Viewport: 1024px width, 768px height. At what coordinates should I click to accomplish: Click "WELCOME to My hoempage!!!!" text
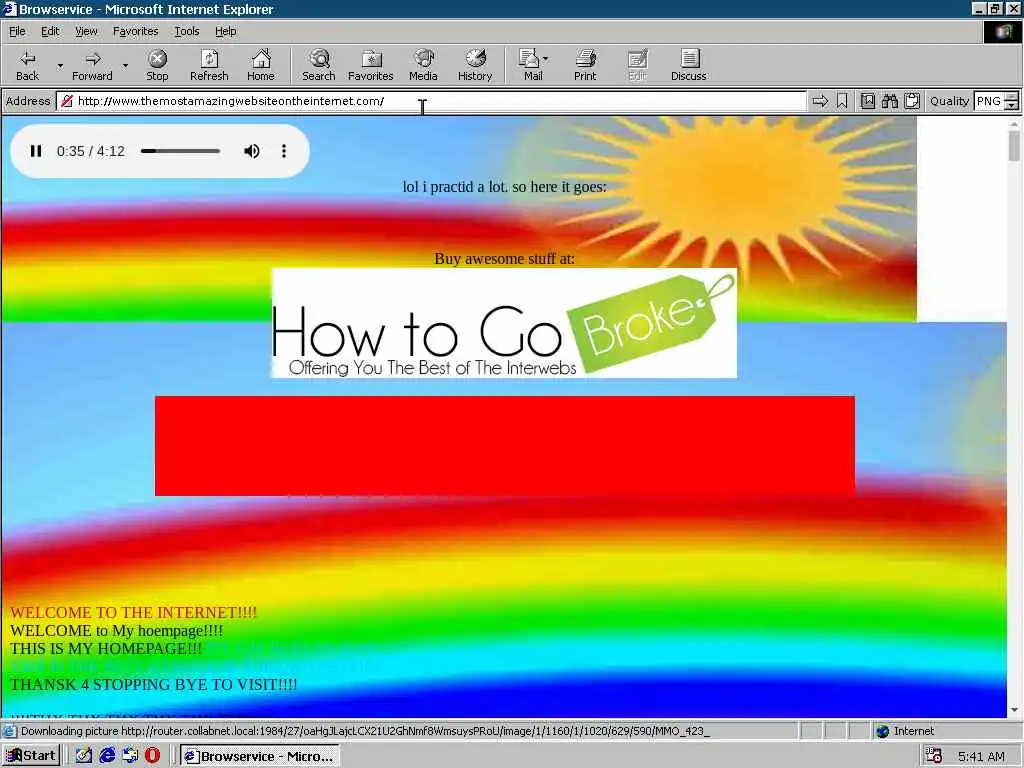click(x=116, y=631)
